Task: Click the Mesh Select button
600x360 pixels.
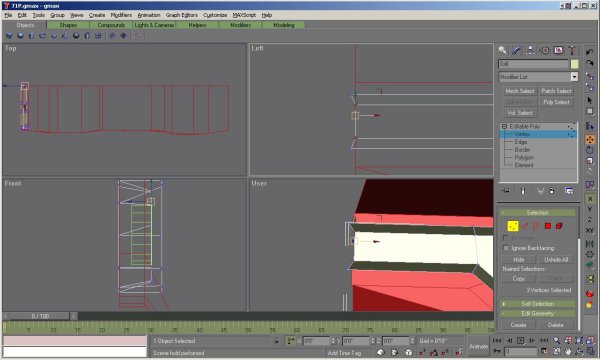Action: pos(519,91)
